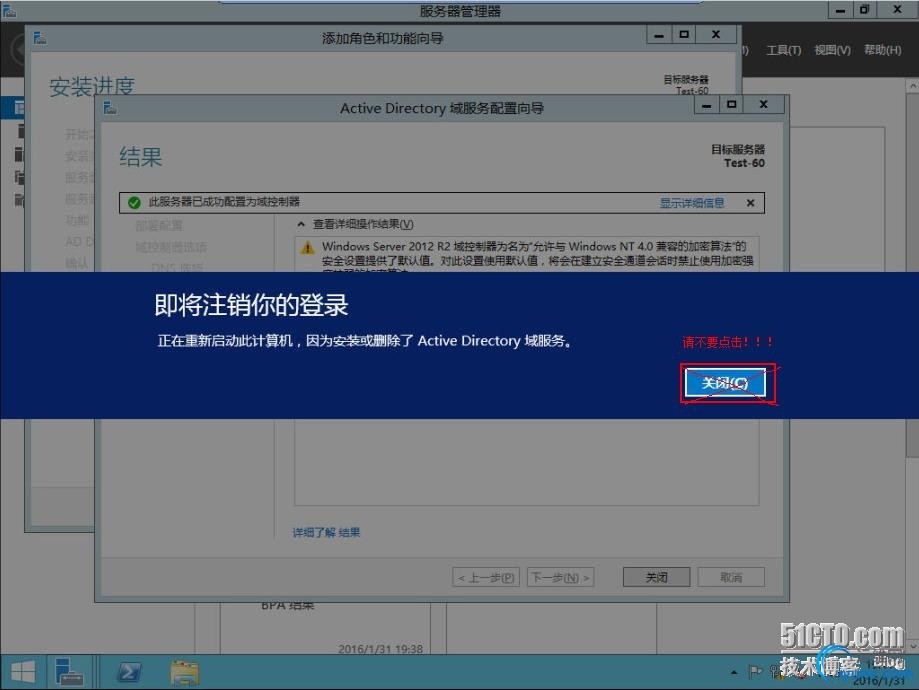Click the 结果 page heading

coord(141,157)
